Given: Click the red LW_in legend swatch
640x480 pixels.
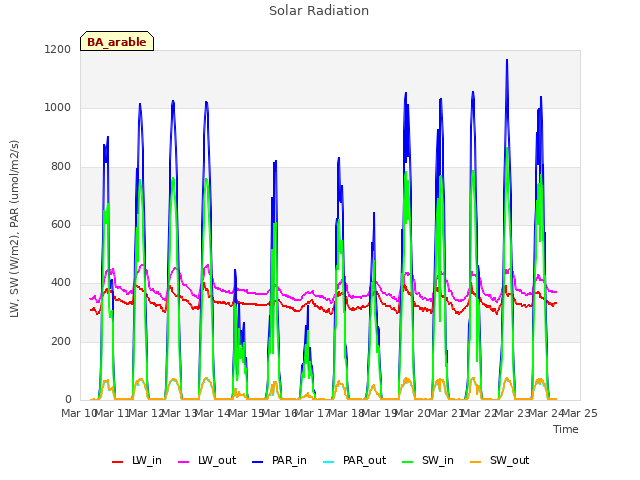Looking at the screenshot, I should tap(118, 462).
